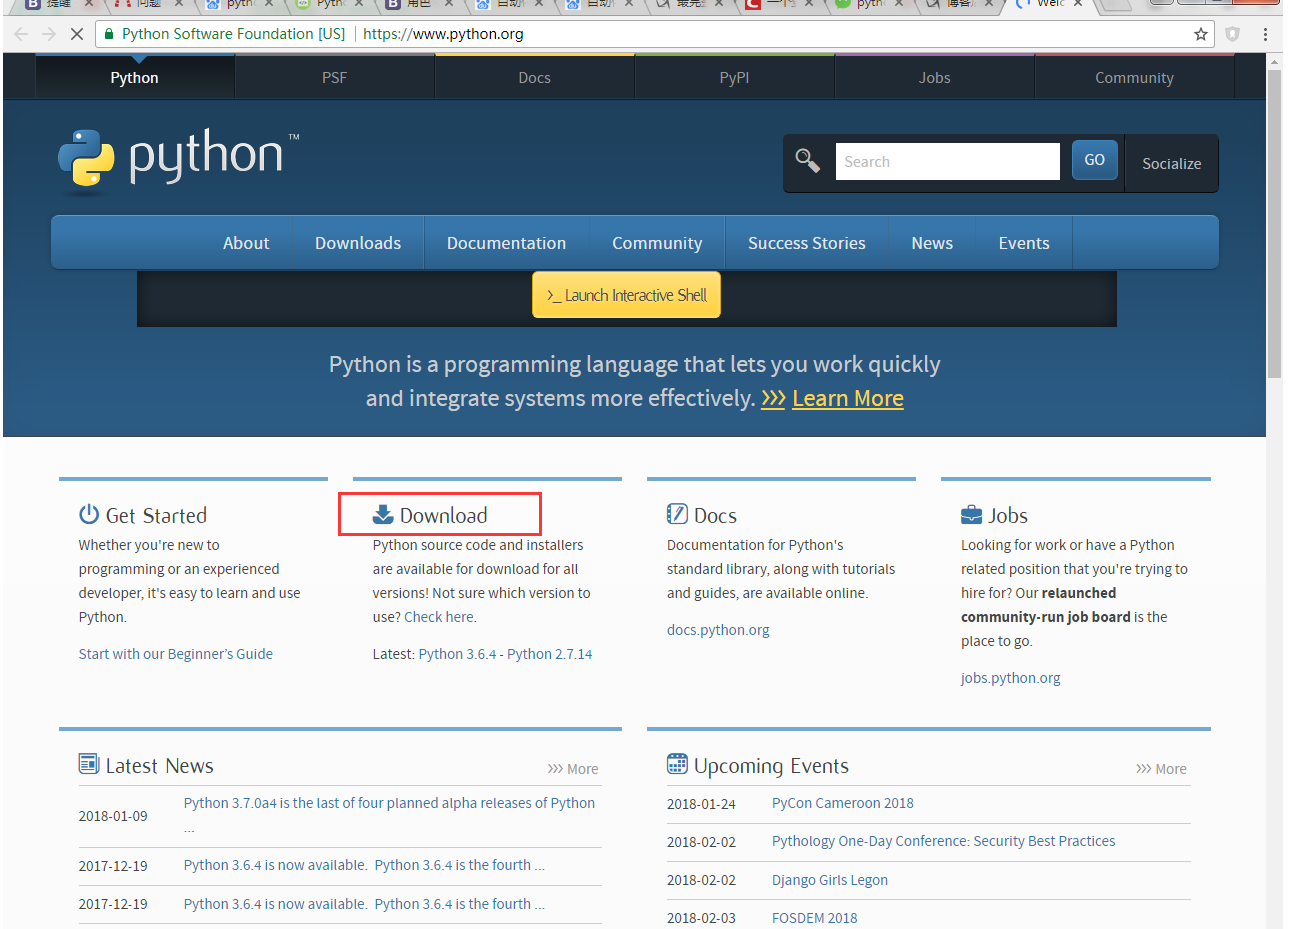The width and height of the screenshot is (1290, 929).
Task: Visit docs.python.org link
Action: click(718, 630)
